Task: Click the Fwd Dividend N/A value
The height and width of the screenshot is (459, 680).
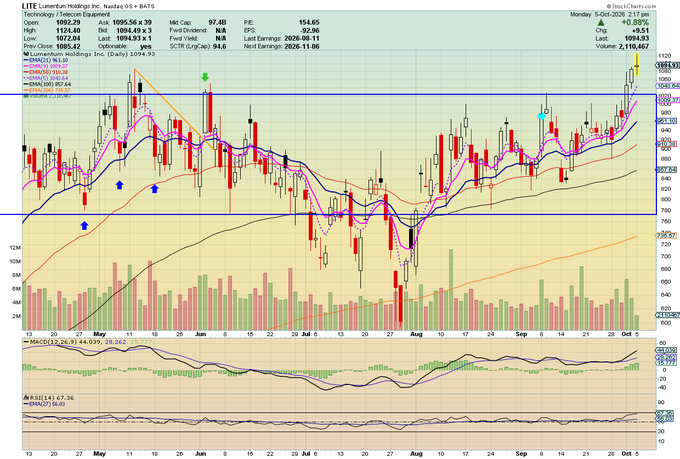Action: (x=221, y=30)
